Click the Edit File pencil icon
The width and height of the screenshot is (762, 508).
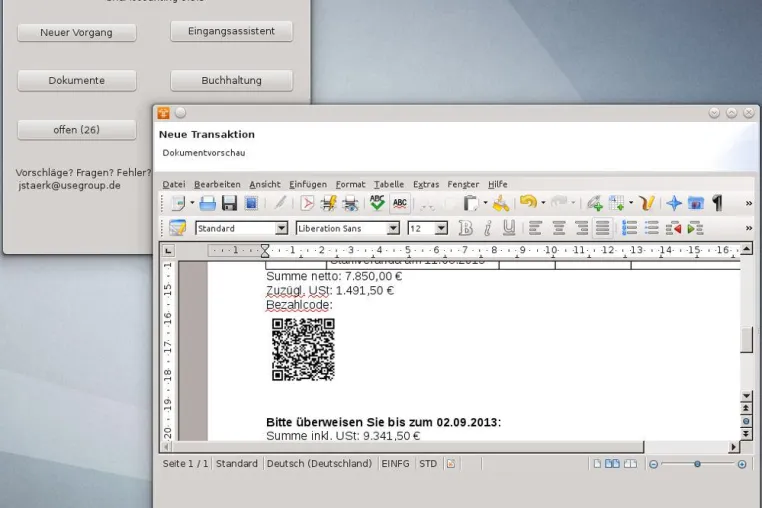(x=280, y=203)
